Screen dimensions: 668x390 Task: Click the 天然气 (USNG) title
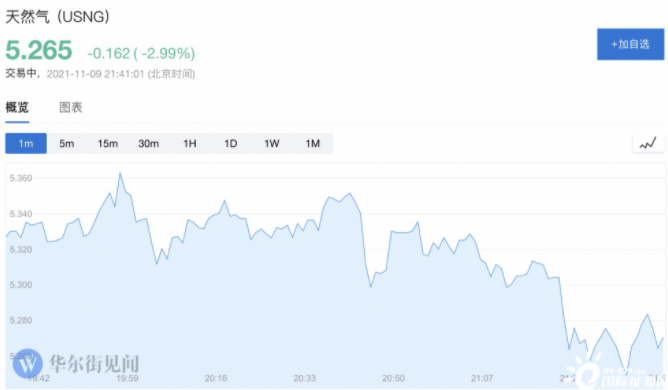58,17
